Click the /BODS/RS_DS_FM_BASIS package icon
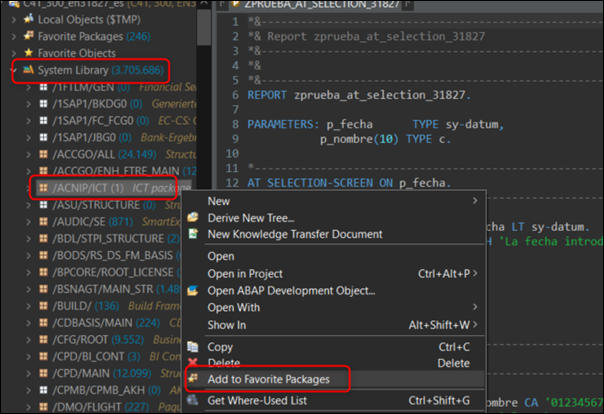604x414 pixels. (x=44, y=255)
